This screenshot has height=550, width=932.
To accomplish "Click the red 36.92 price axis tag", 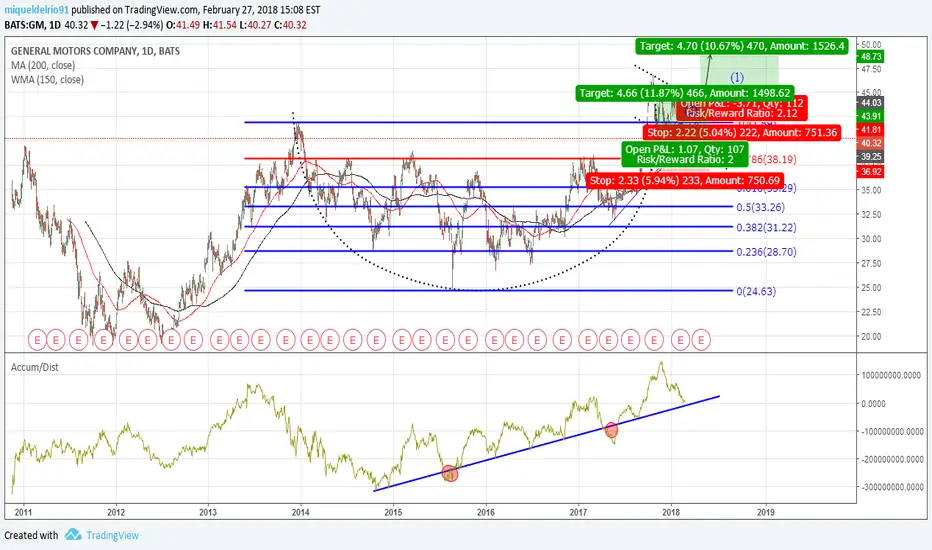I will pyautogui.click(x=871, y=172).
